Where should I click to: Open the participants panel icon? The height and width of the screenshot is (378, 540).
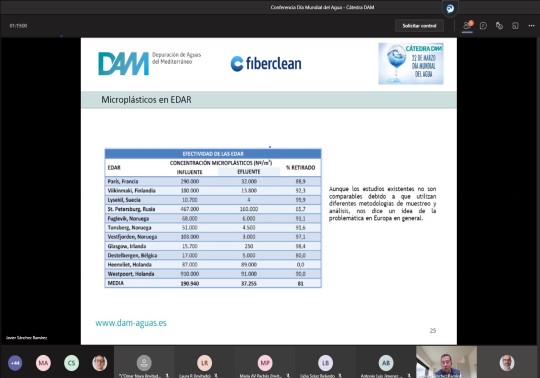pyautogui.click(x=467, y=25)
